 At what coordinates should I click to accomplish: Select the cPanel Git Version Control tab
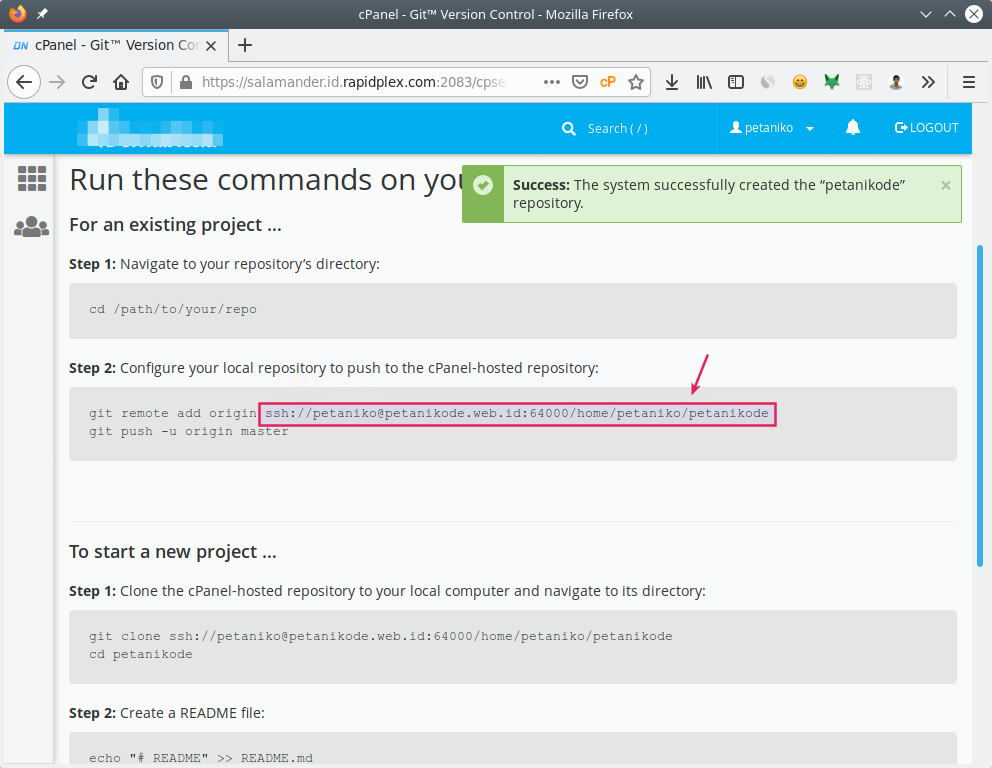pyautogui.click(x=115, y=45)
